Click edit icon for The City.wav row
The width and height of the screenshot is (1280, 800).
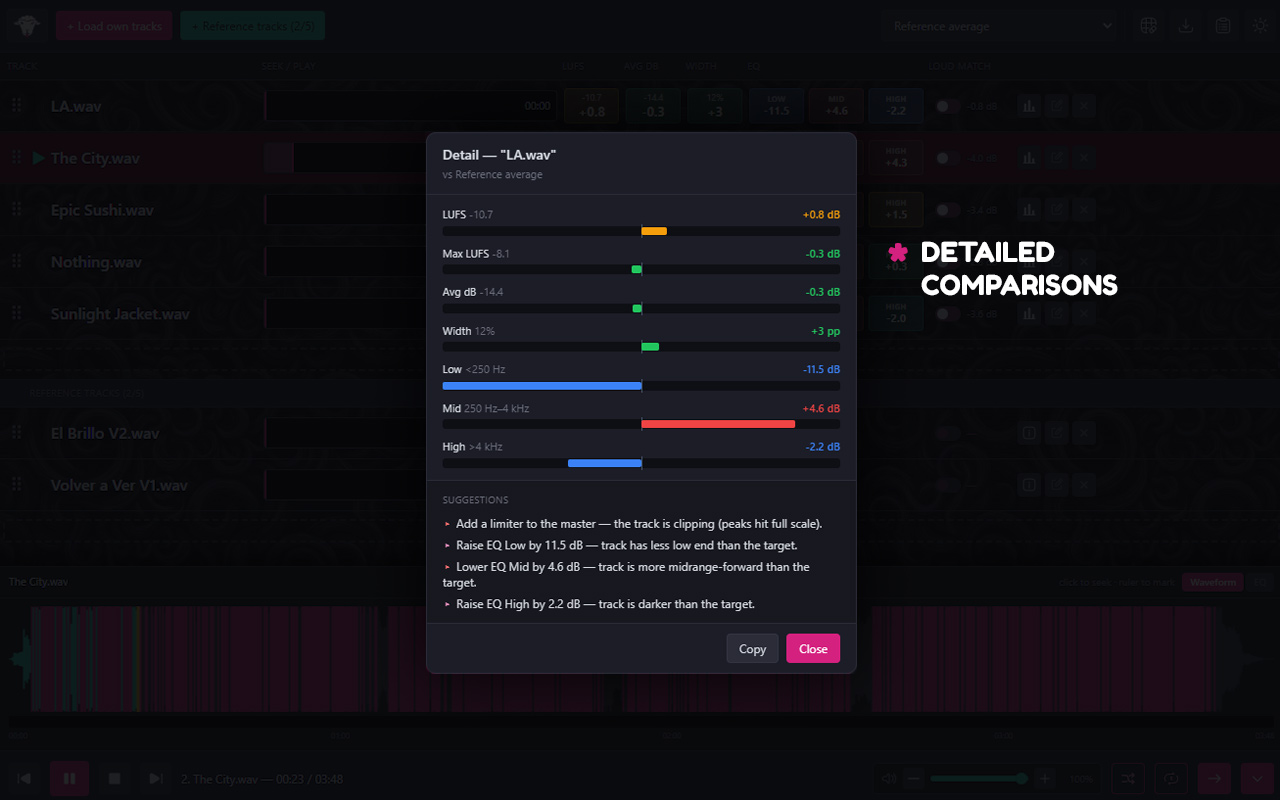pos(1057,158)
